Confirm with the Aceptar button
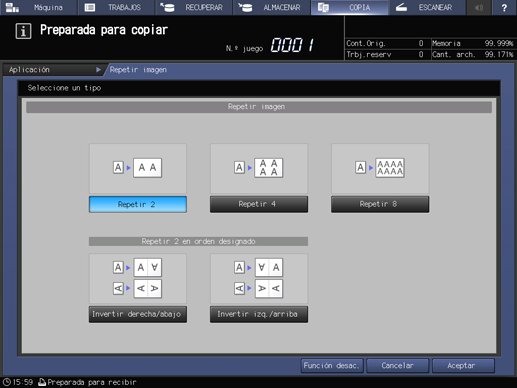Screen dimensions: 517x388 pyautogui.click(x=463, y=366)
